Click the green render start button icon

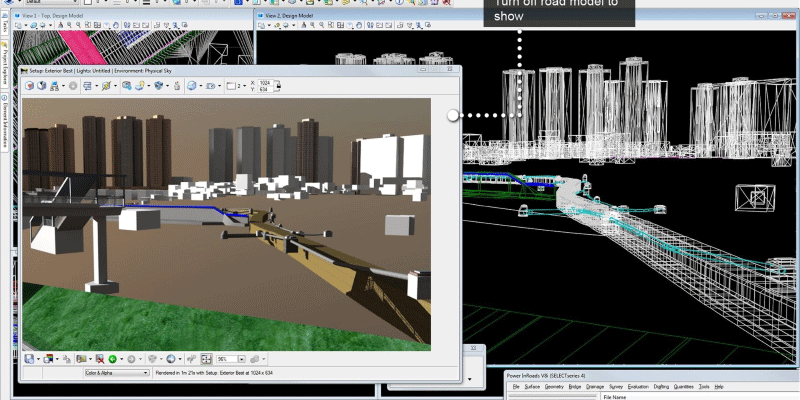113,358
